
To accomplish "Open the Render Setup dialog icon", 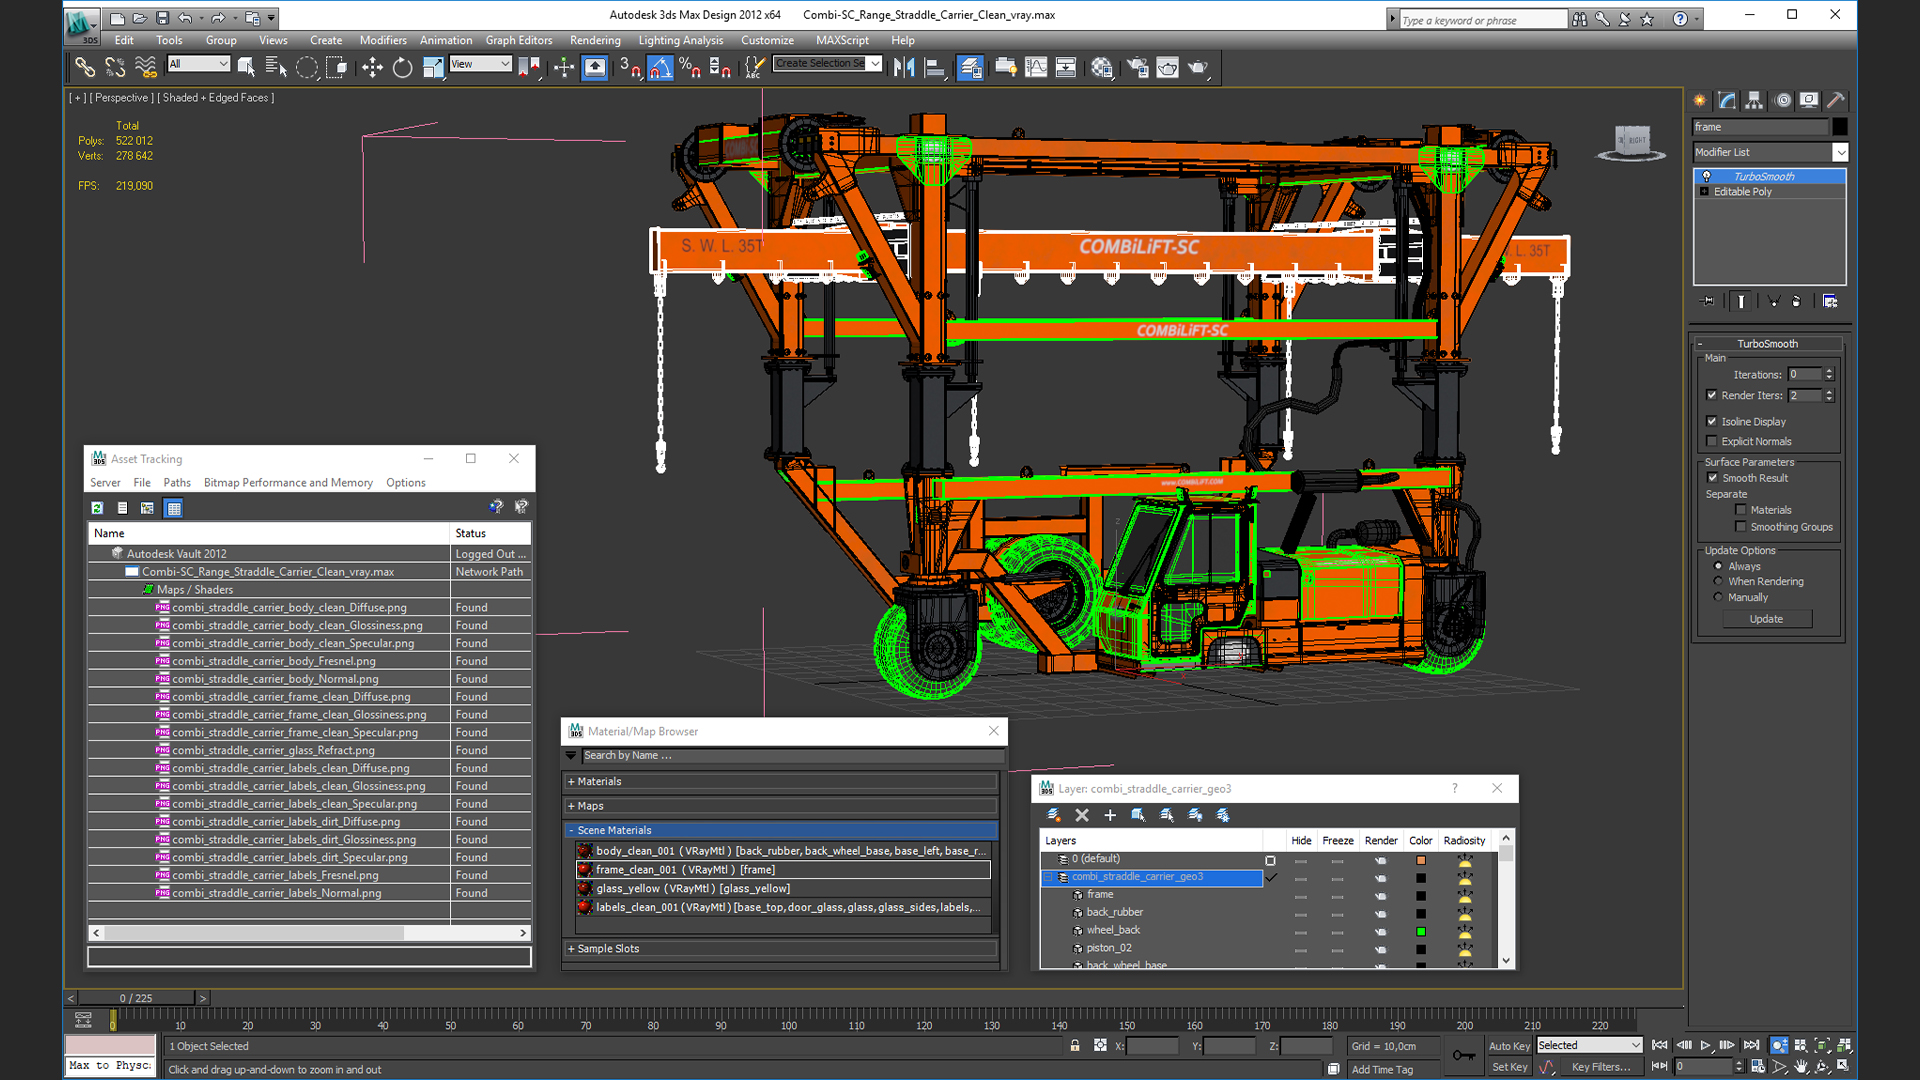I will 1137,67.
